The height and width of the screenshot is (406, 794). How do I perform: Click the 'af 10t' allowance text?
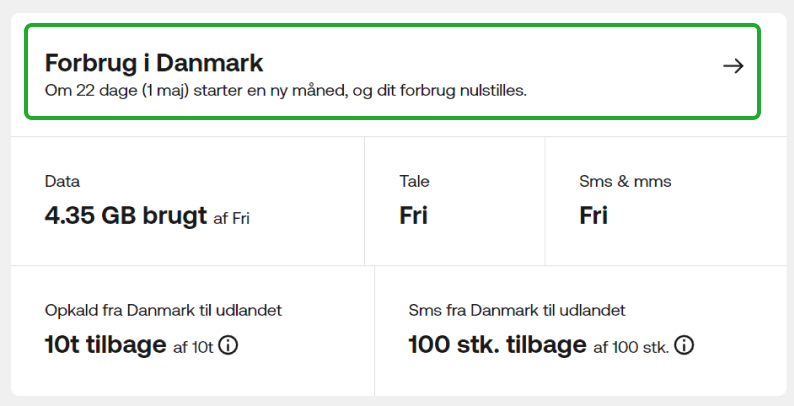click(193, 347)
